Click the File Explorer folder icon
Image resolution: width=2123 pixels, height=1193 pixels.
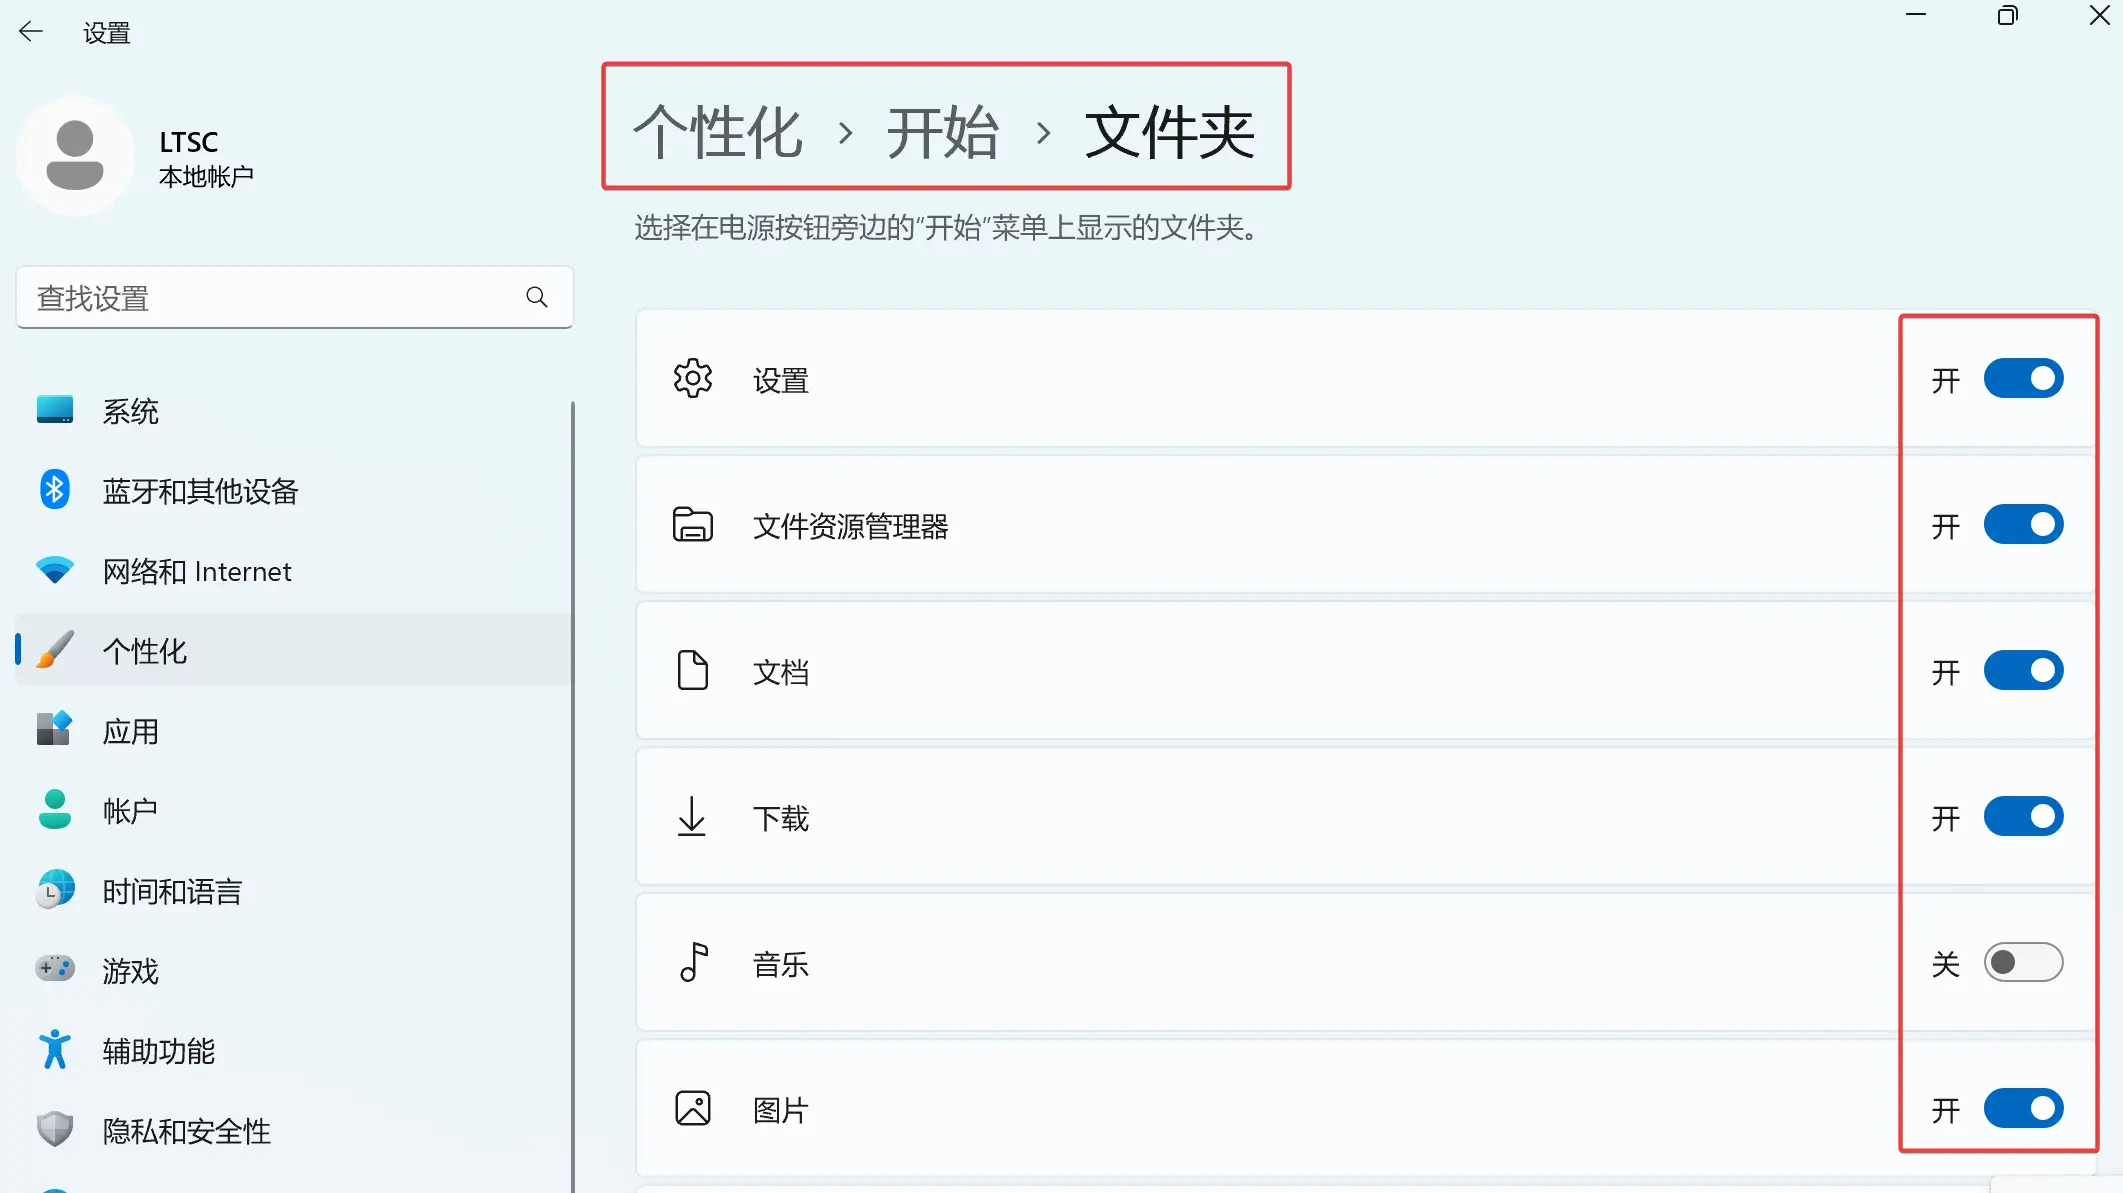click(x=693, y=525)
